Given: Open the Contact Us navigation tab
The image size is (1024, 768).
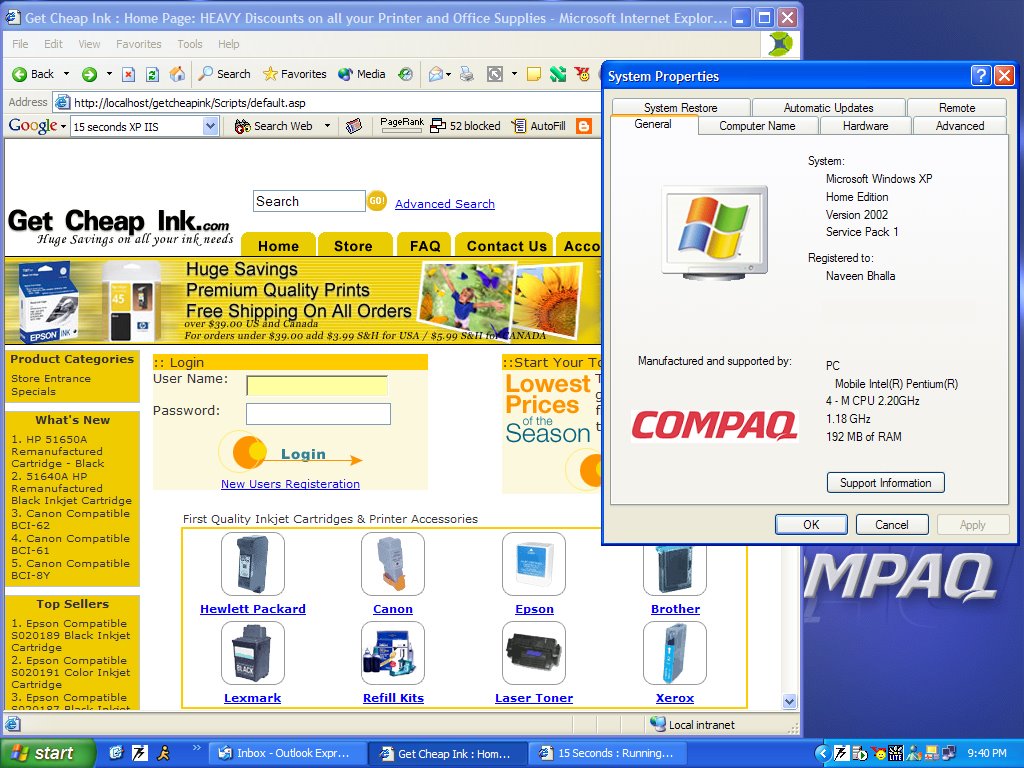Looking at the screenshot, I should click(506, 246).
